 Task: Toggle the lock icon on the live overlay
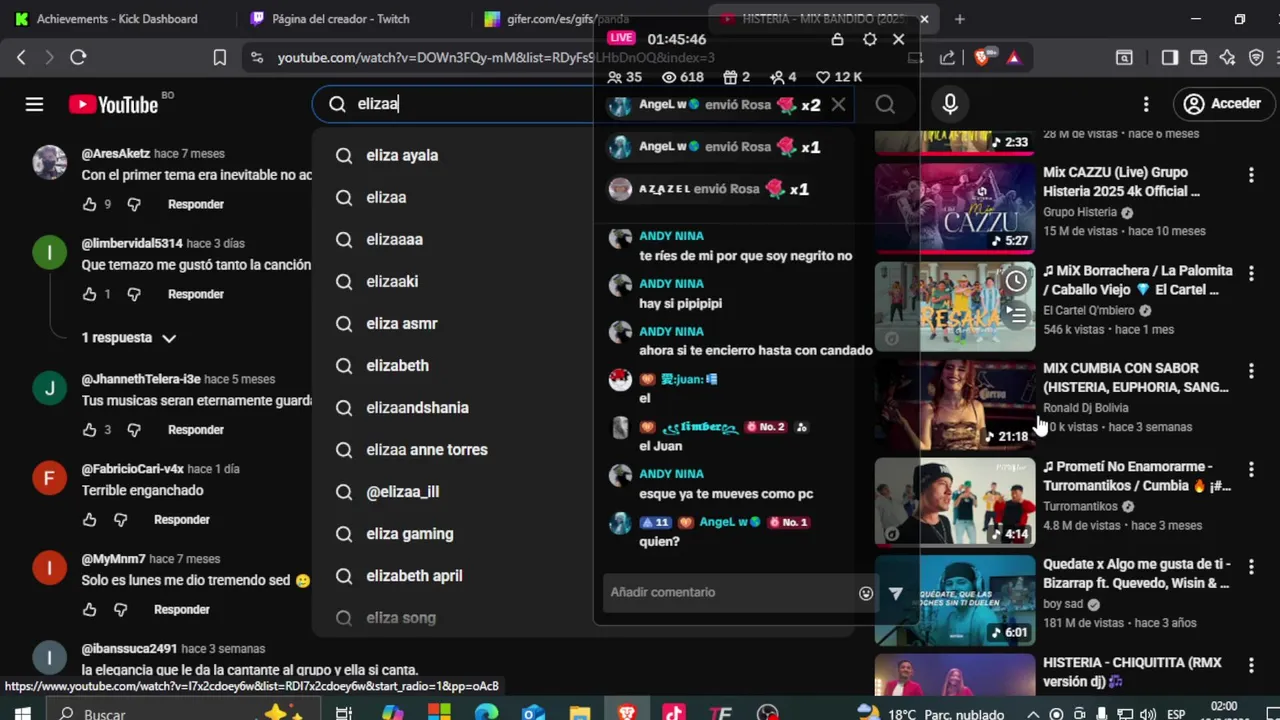point(838,39)
